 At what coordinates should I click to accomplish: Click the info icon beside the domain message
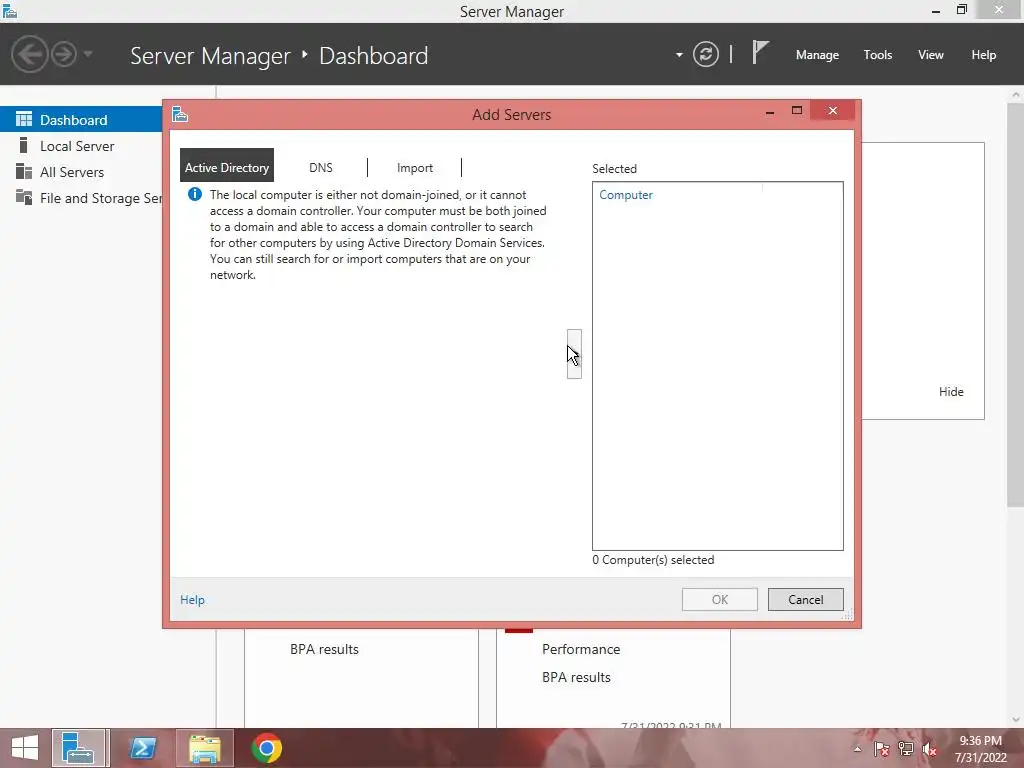[x=195, y=194]
